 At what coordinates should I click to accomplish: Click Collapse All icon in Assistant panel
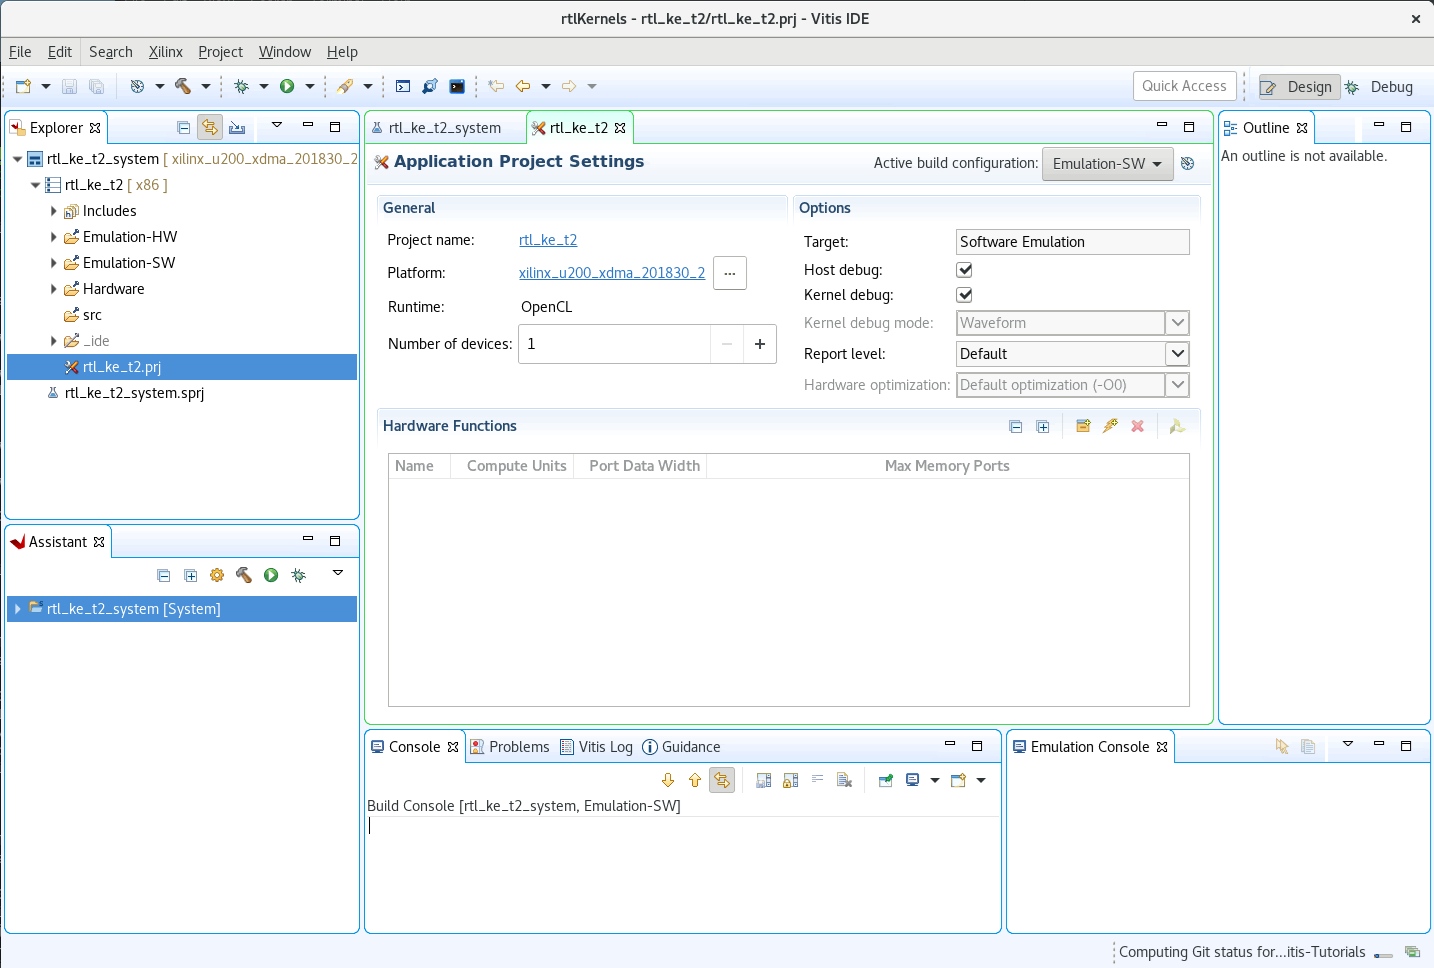pyautogui.click(x=164, y=575)
